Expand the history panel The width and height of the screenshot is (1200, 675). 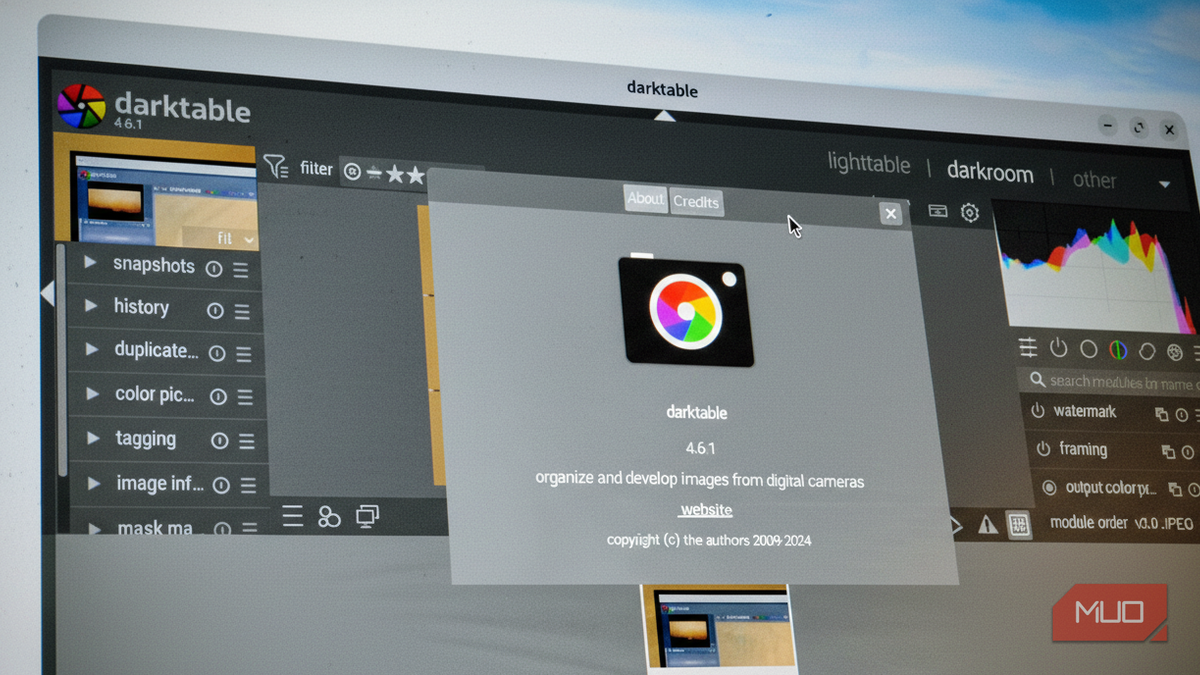tap(91, 306)
